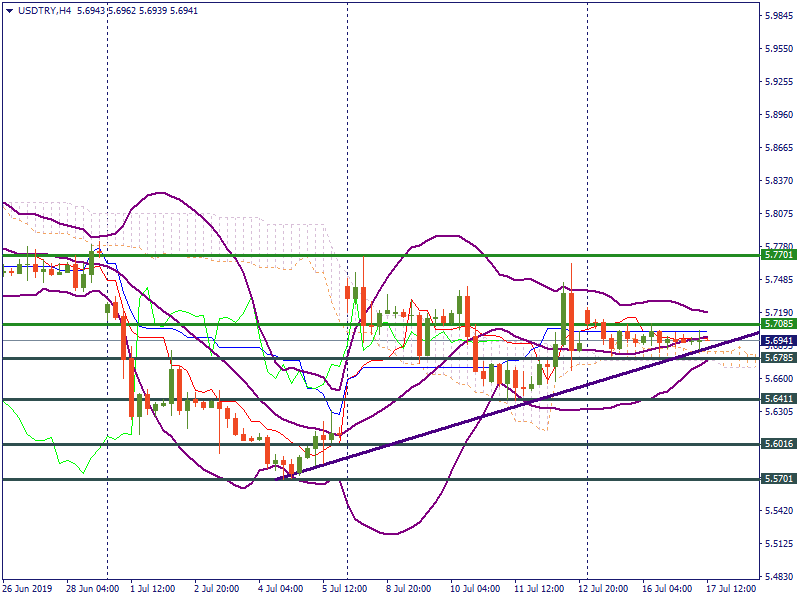The height and width of the screenshot is (600, 800).
Task: Select the 5.7085 green price level label
Action: pyautogui.click(x=778, y=324)
